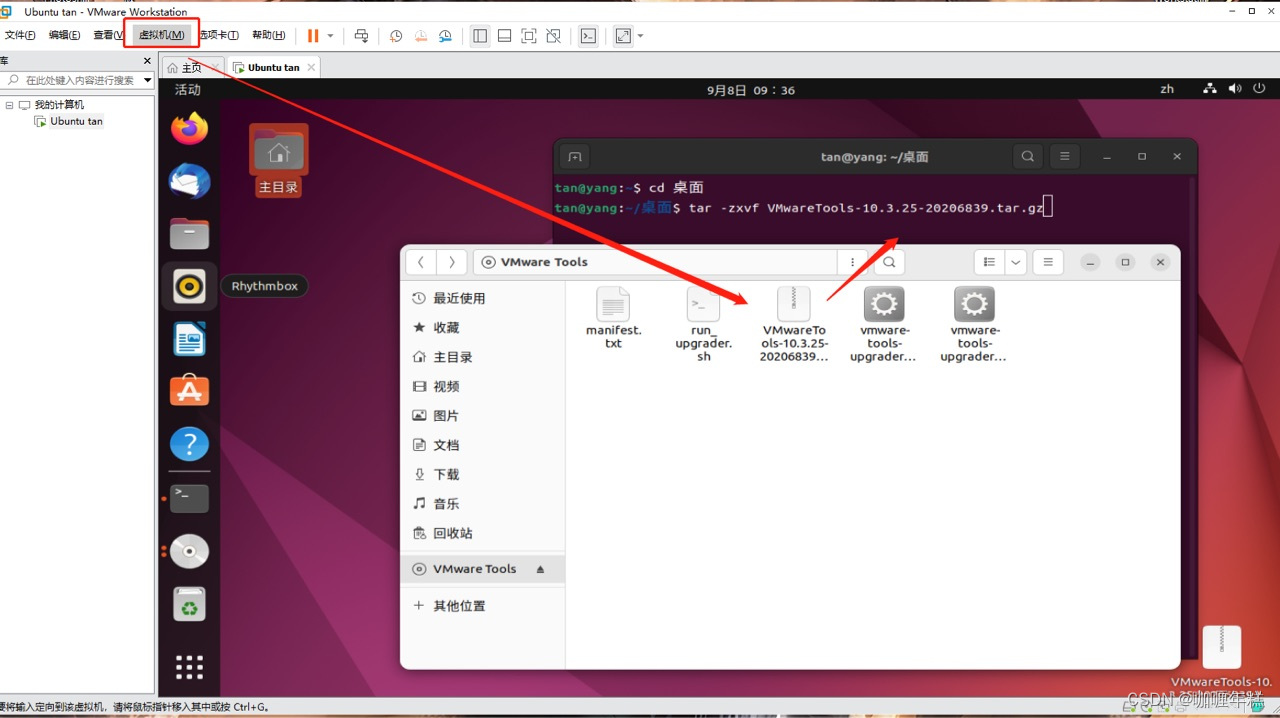Open the 主目录 desktop folder icon
The height and width of the screenshot is (718, 1280).
click(278, 160)
